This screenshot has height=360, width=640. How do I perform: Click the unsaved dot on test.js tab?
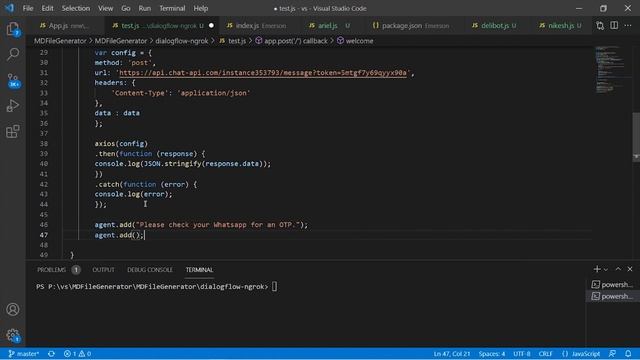[x=211, y=26]
